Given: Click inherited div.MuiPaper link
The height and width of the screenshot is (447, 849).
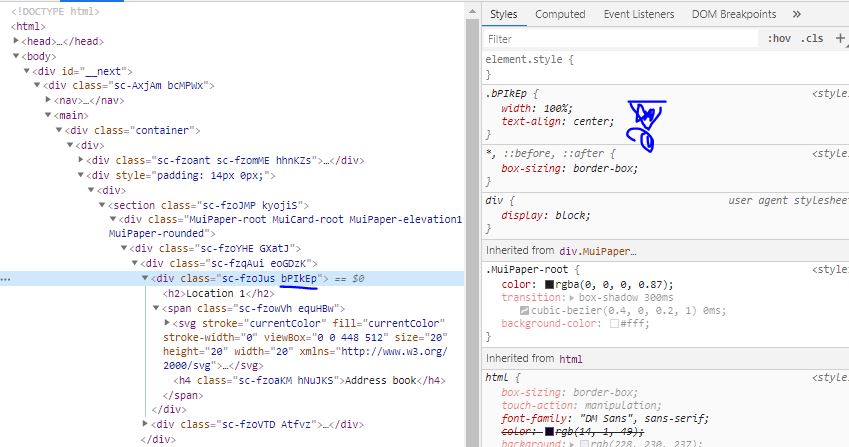Looking at the screenshot, I should [x=598, y=251].
